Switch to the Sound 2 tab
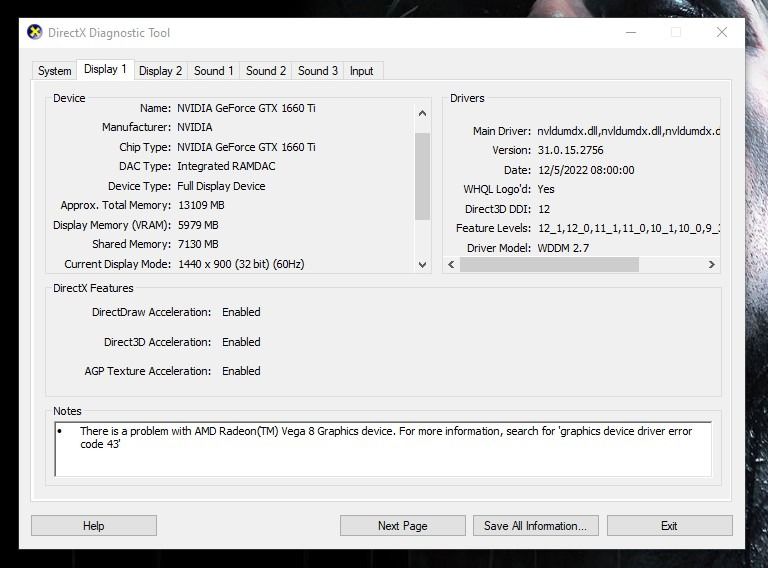 click(266, 71)
